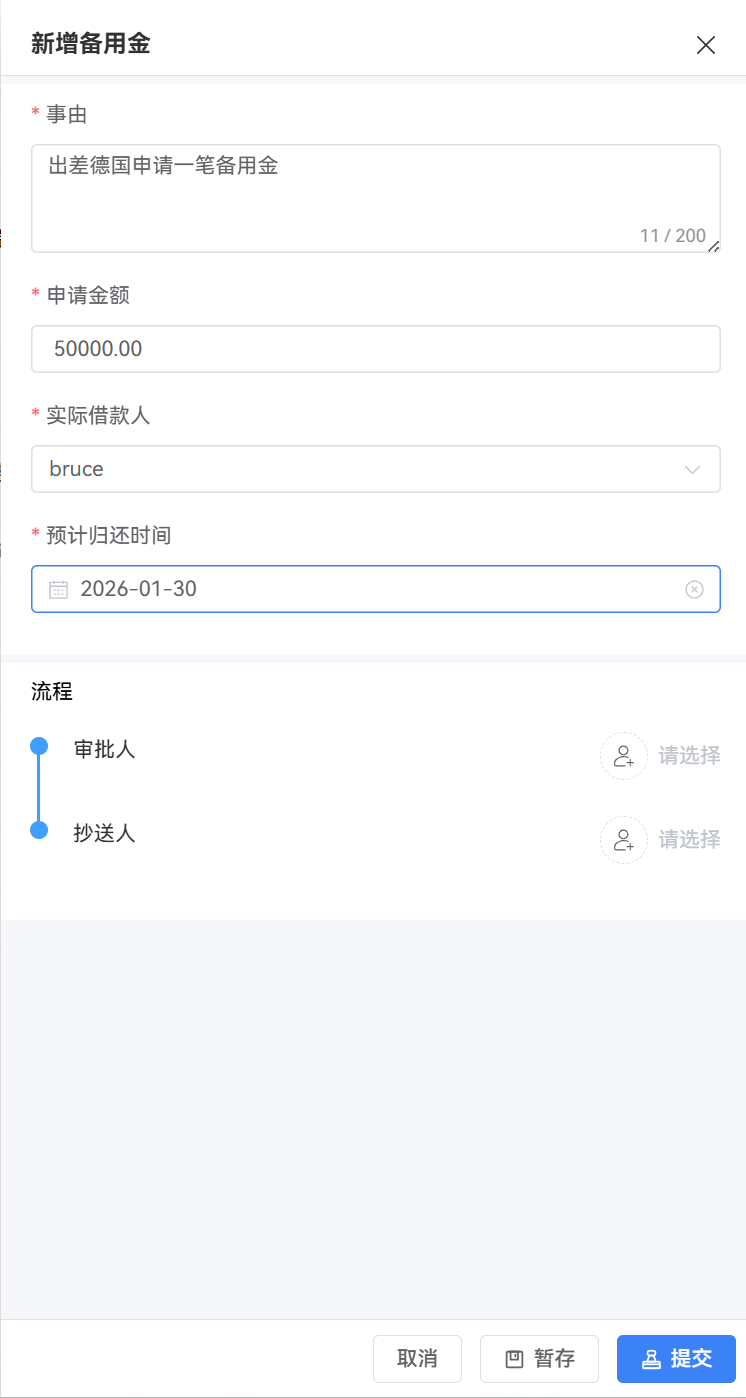Save draft with the 暂存 button
The height and width of the screenshot is (1398, 746).
point(539,1359)
